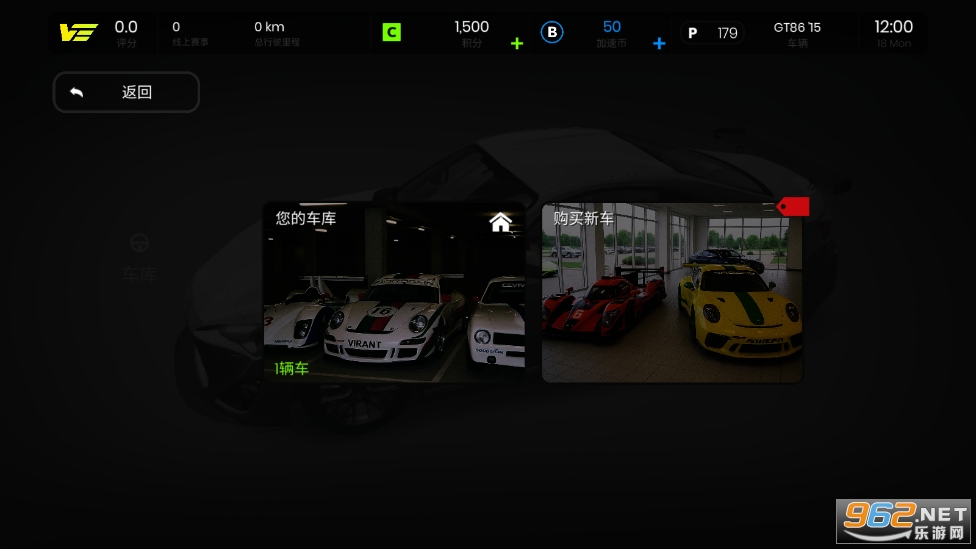
Task: Select the GT86 15 车辆 entry
Action: (x=797, y=33)
